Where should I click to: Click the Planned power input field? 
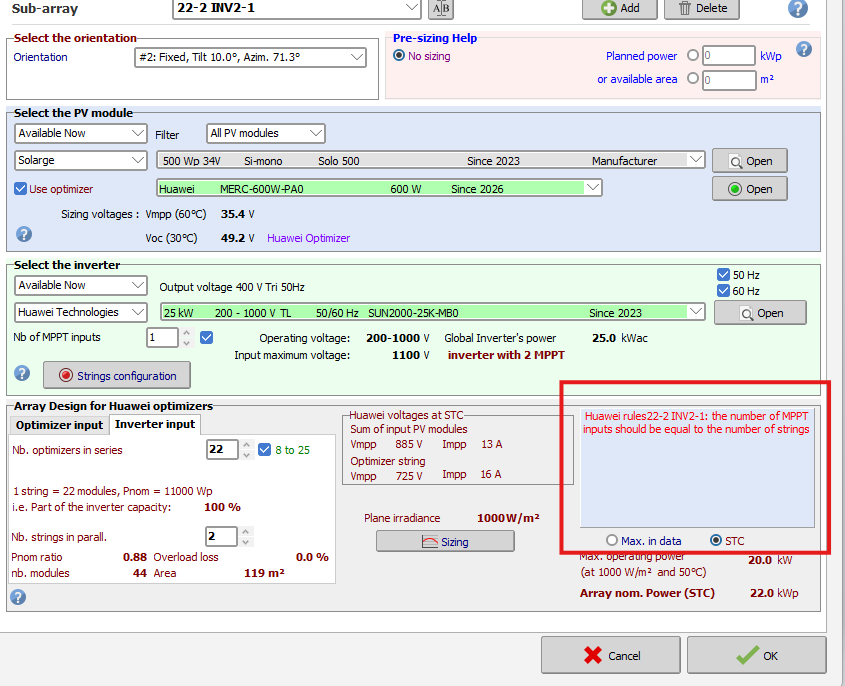[728, 57]
